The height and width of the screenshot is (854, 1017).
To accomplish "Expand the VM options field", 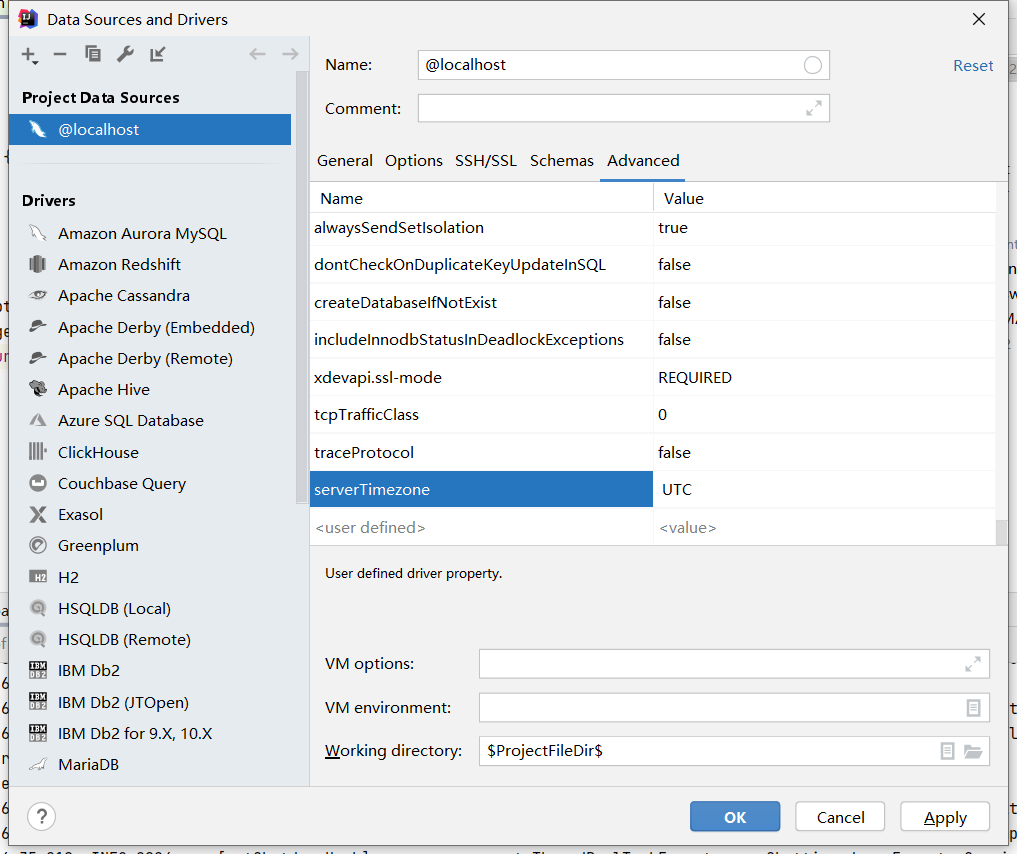I will (x=972, y=664).
